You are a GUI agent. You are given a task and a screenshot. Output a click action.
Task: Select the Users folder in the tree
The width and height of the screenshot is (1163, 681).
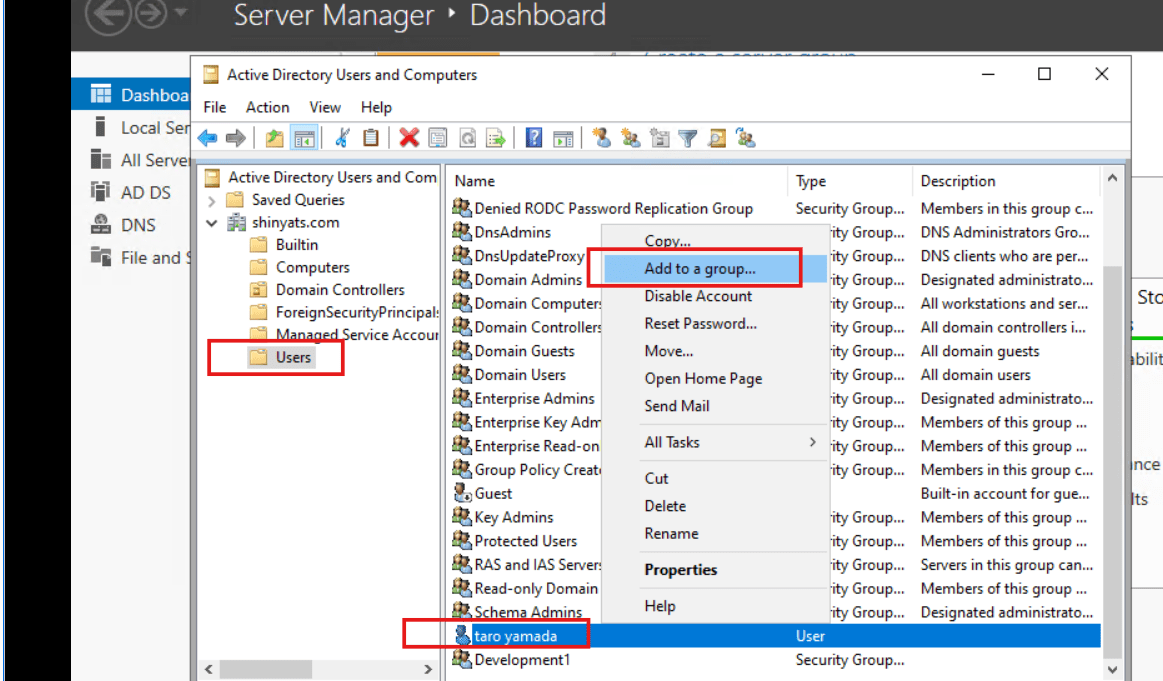point(281,358)
